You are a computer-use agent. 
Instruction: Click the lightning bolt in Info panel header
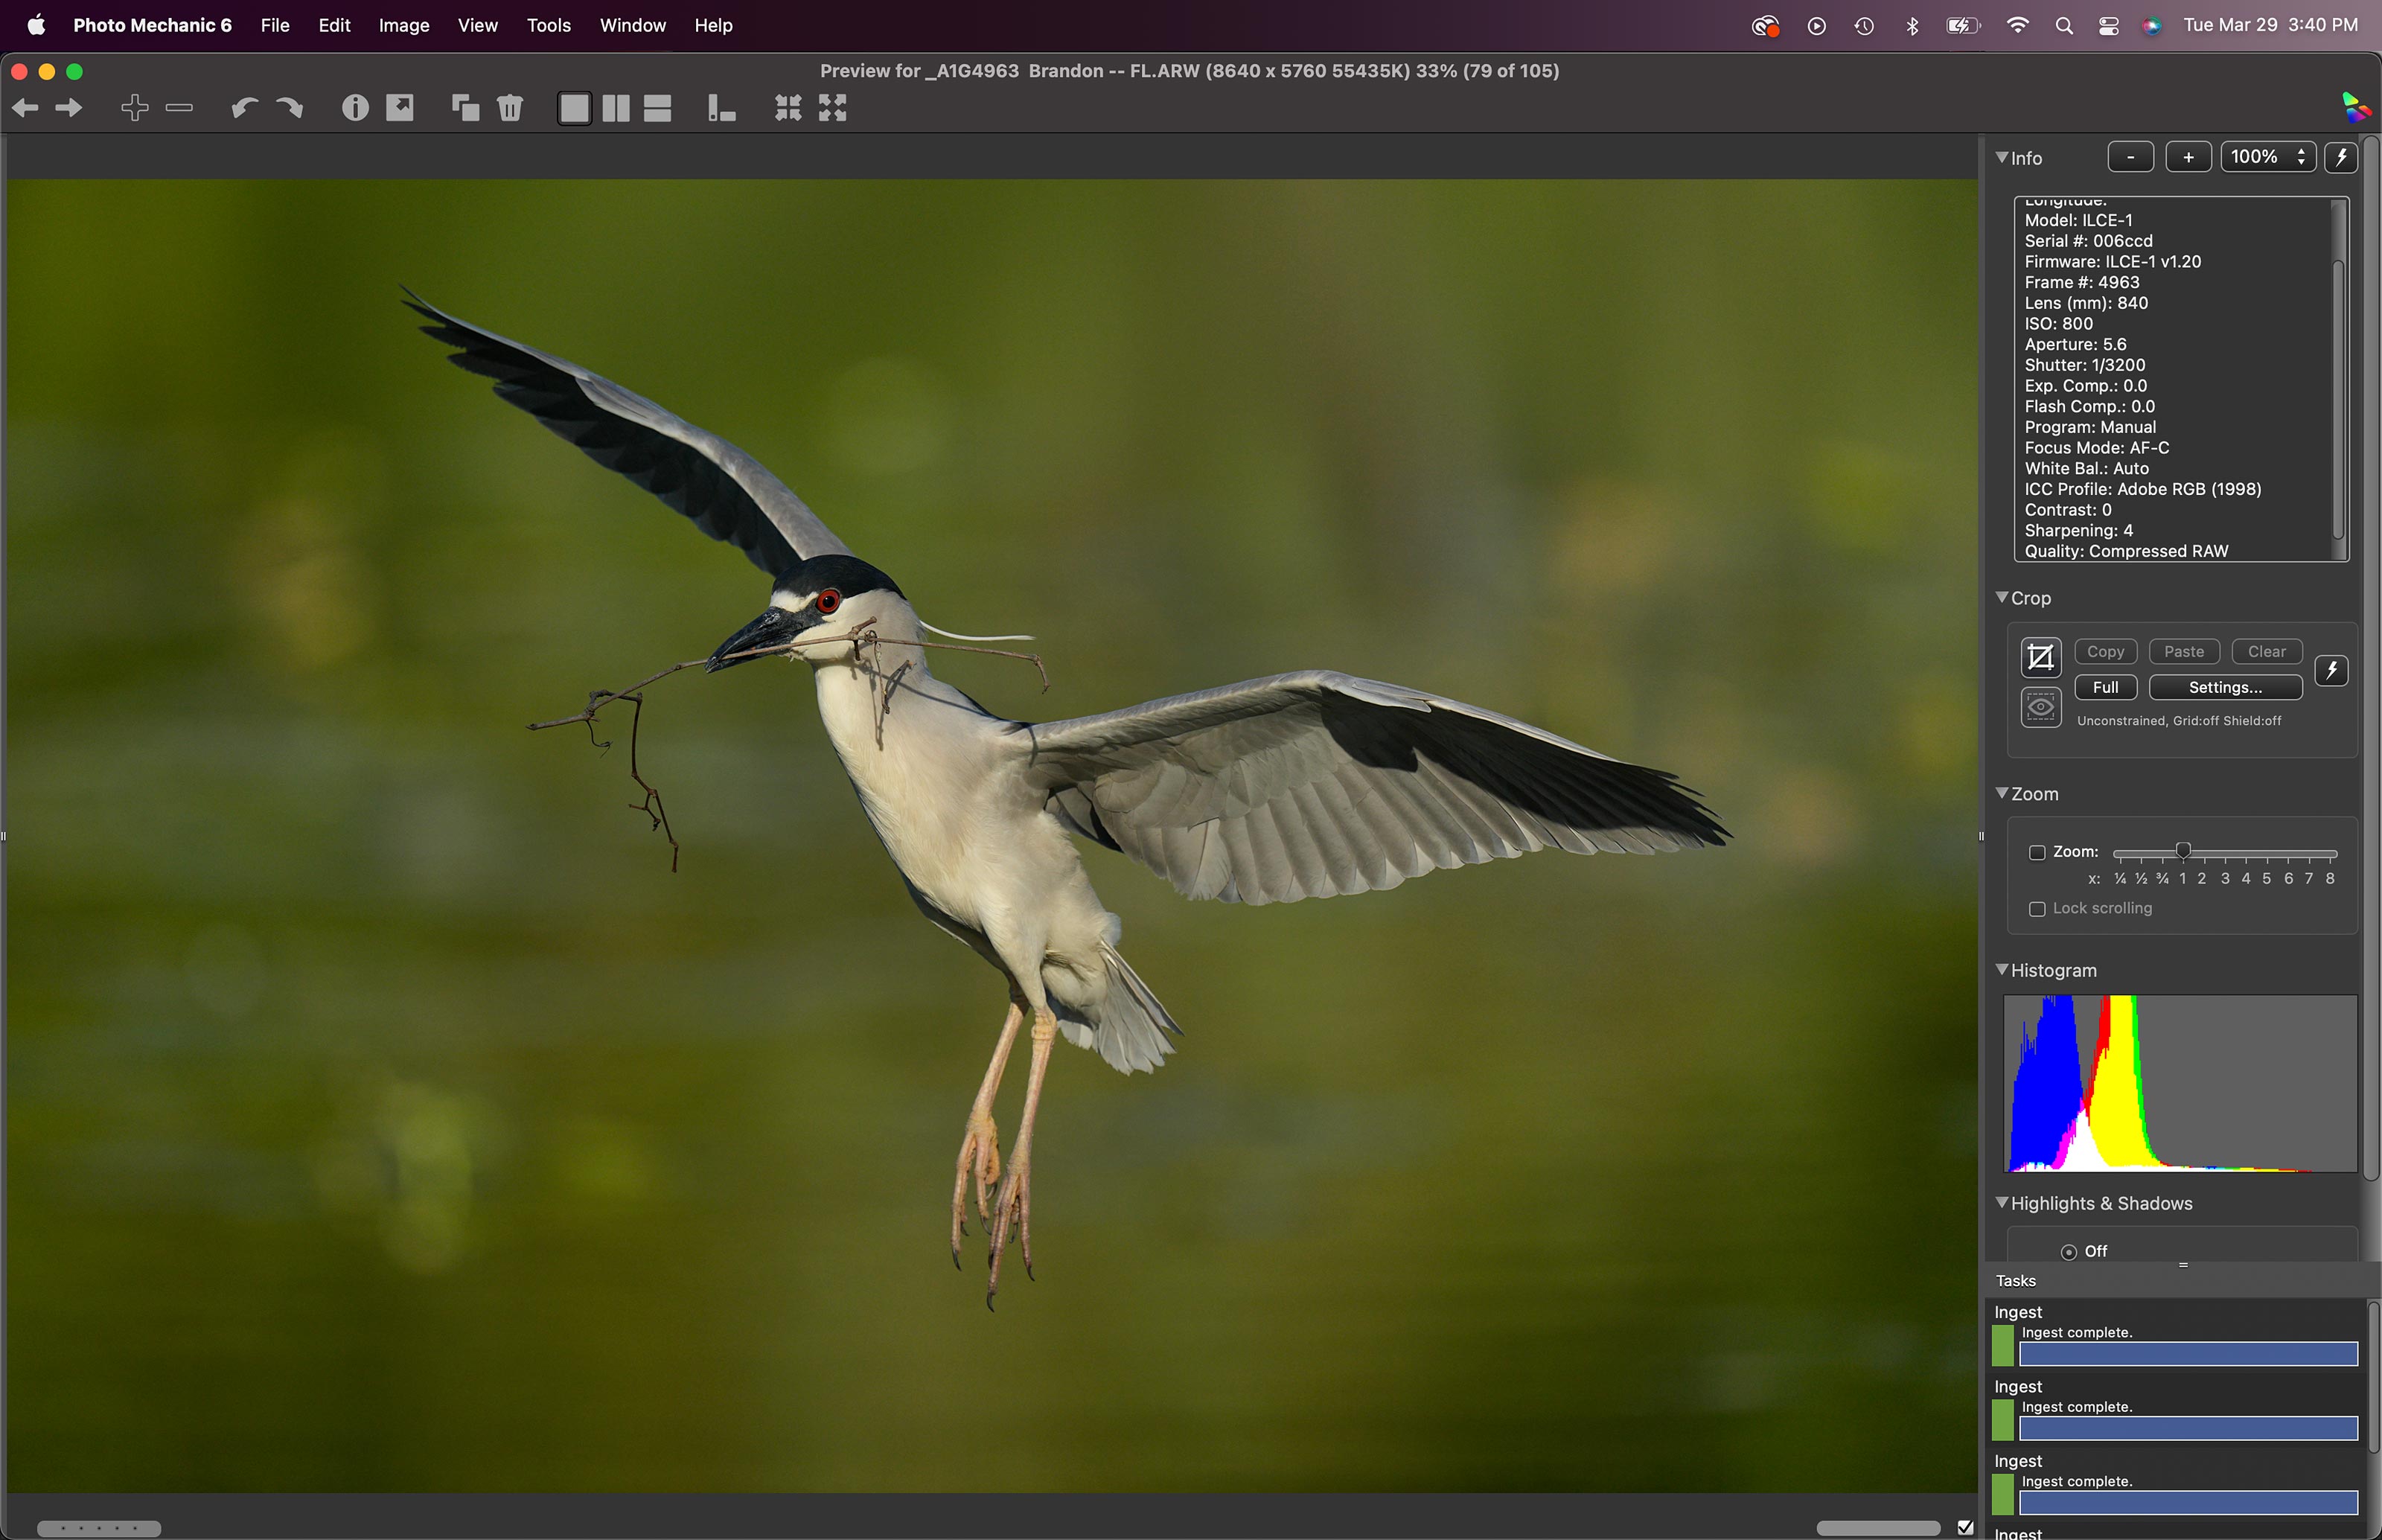coord(2341,157)
